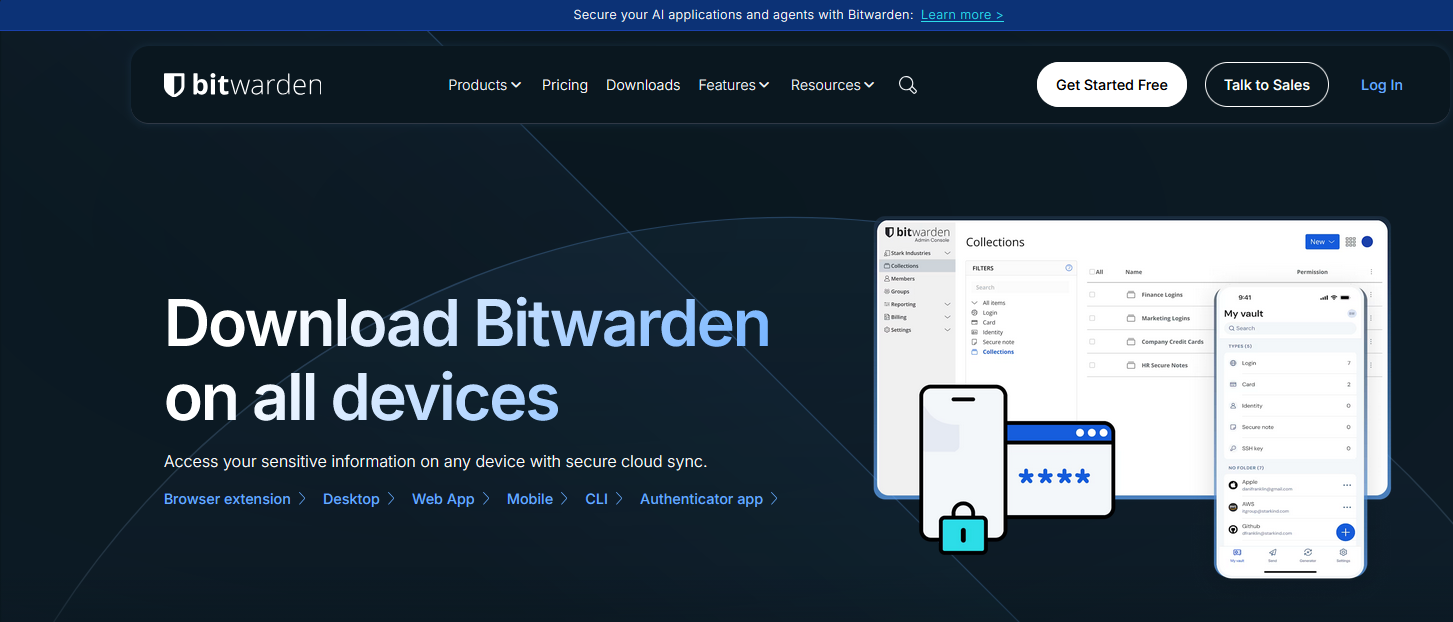The width and height of the screenshot is (1453, 622).
Task: Tick the All checkbox in collections table
Action: (1092, 272)
